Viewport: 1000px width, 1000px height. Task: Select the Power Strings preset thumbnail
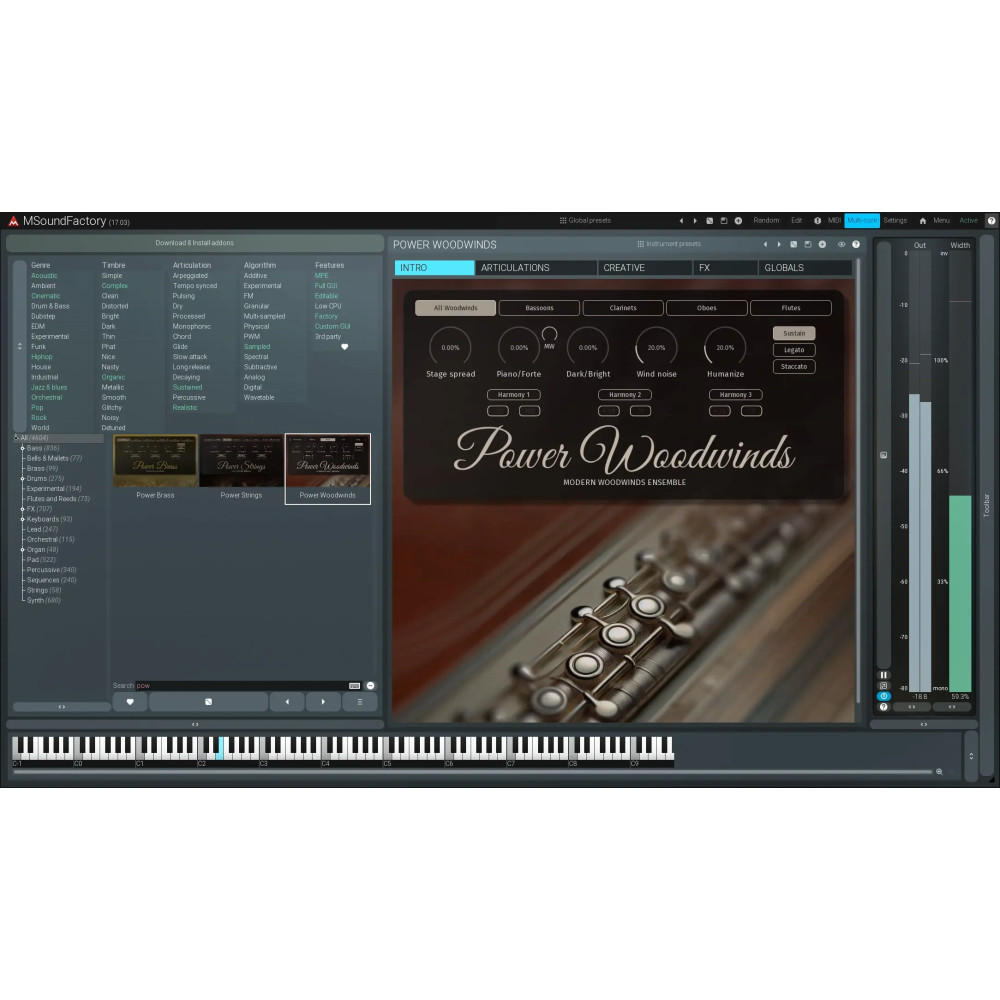[240, 462]
